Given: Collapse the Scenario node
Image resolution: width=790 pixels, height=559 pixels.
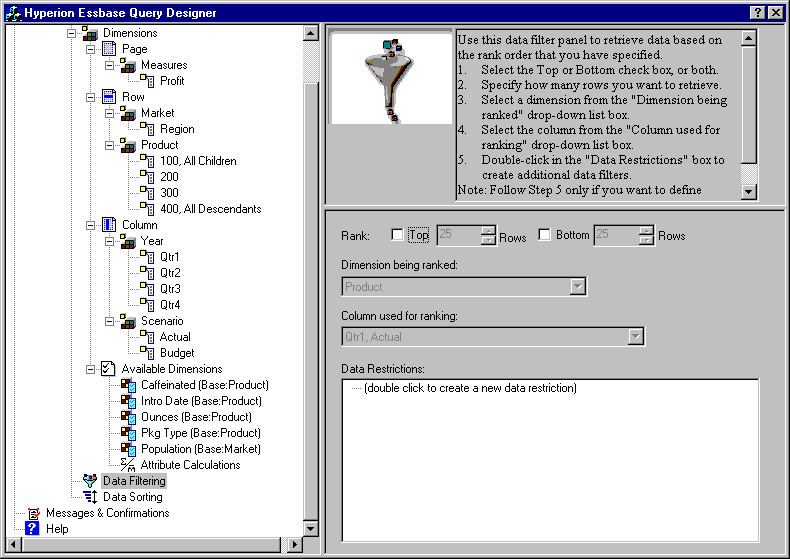Looking at the screenshot, I should tap(109, 321).
